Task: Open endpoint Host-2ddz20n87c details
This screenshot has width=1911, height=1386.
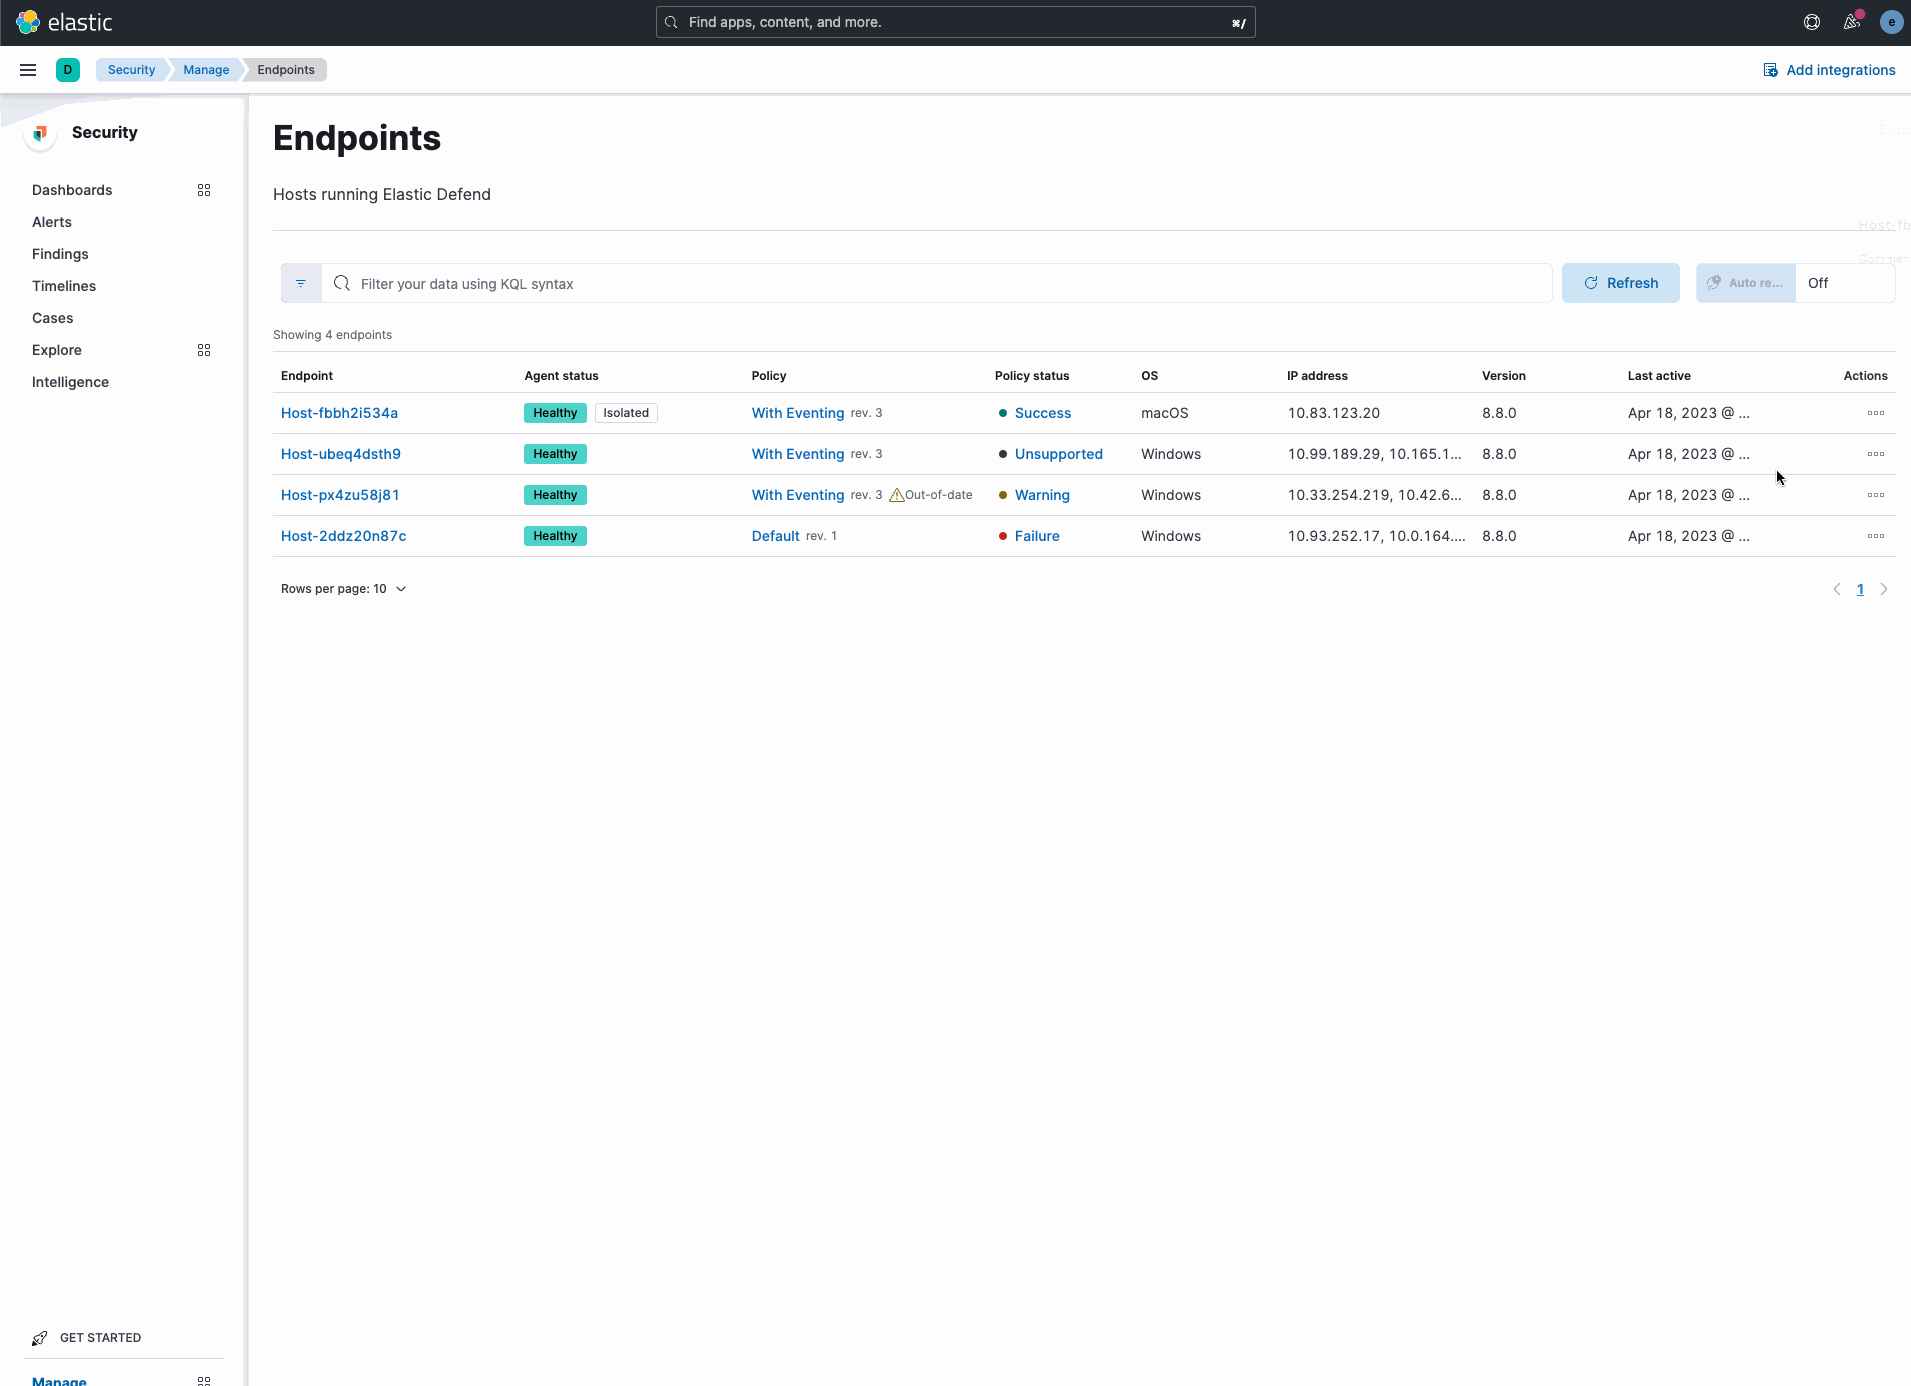Action: [x=343, y=536]
